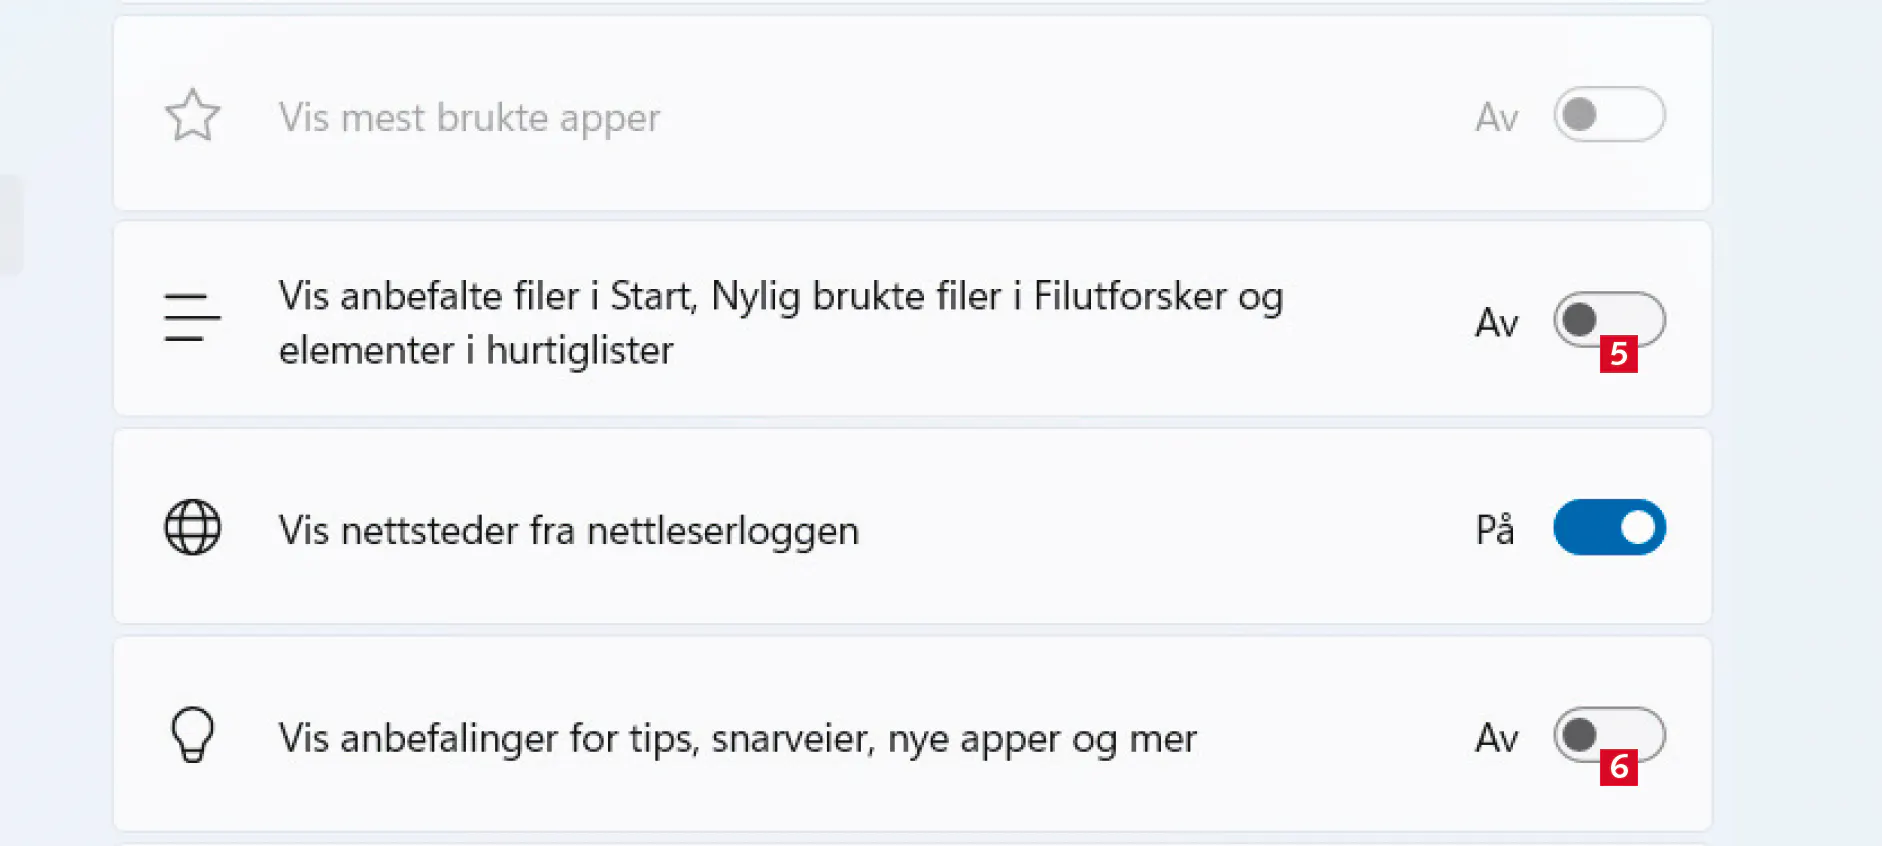The width and height of the screenshot is (1882, 846).
Task: Click the red number 5 badge
Action: 1618,354
